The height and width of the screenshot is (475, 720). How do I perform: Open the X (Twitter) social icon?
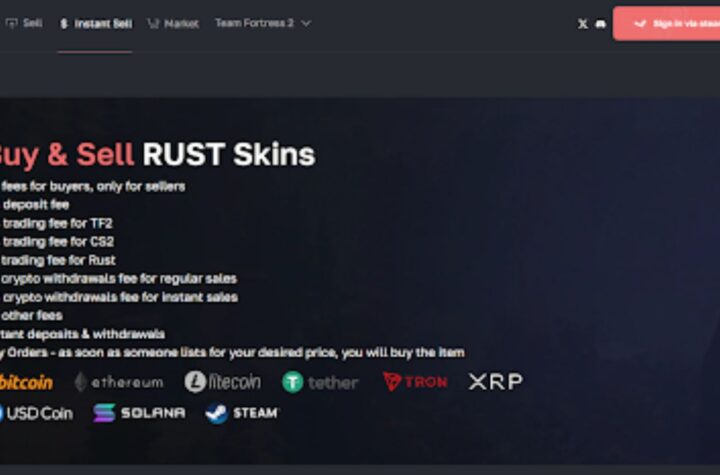(x=583, y=24)
